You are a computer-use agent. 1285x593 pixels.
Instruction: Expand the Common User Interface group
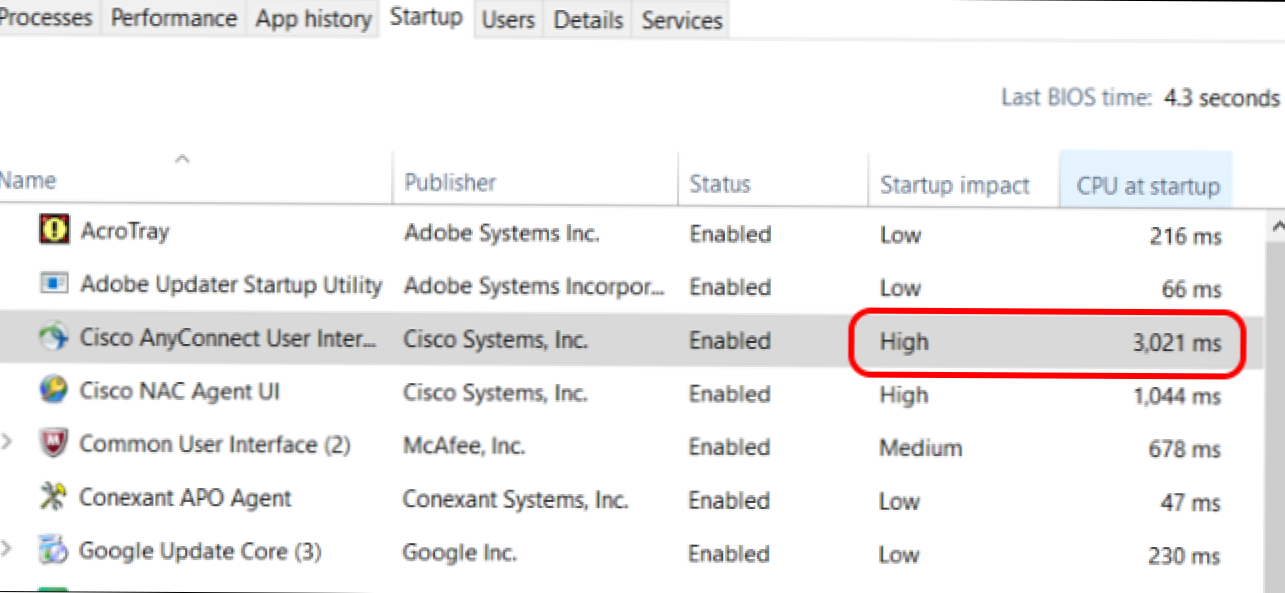click(x=8, y=444)
